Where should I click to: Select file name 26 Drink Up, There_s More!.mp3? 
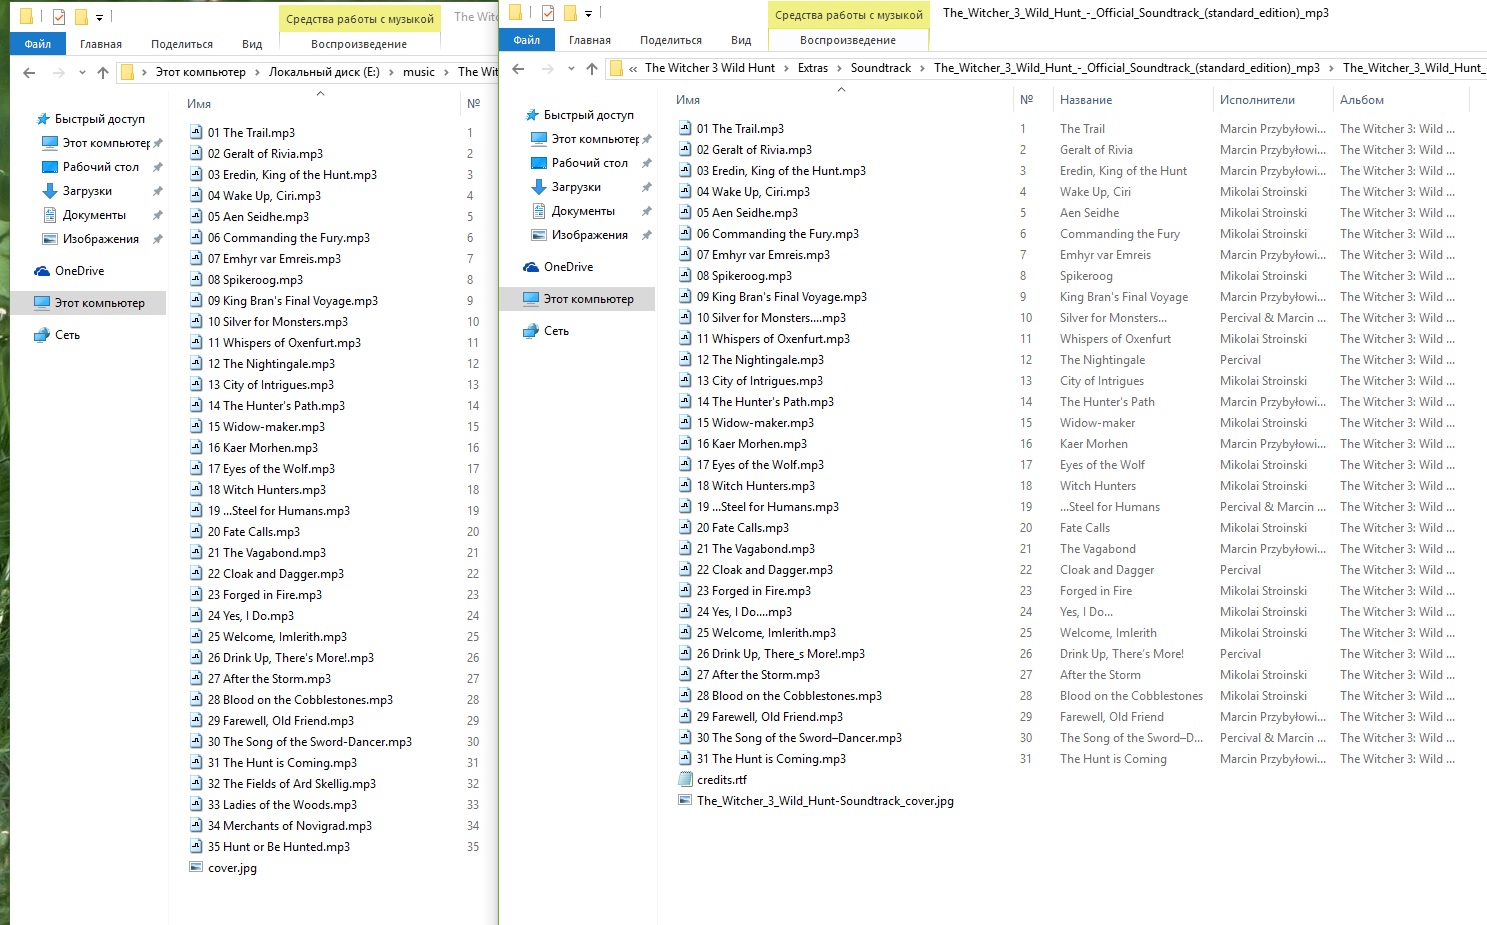coord(781,654)
